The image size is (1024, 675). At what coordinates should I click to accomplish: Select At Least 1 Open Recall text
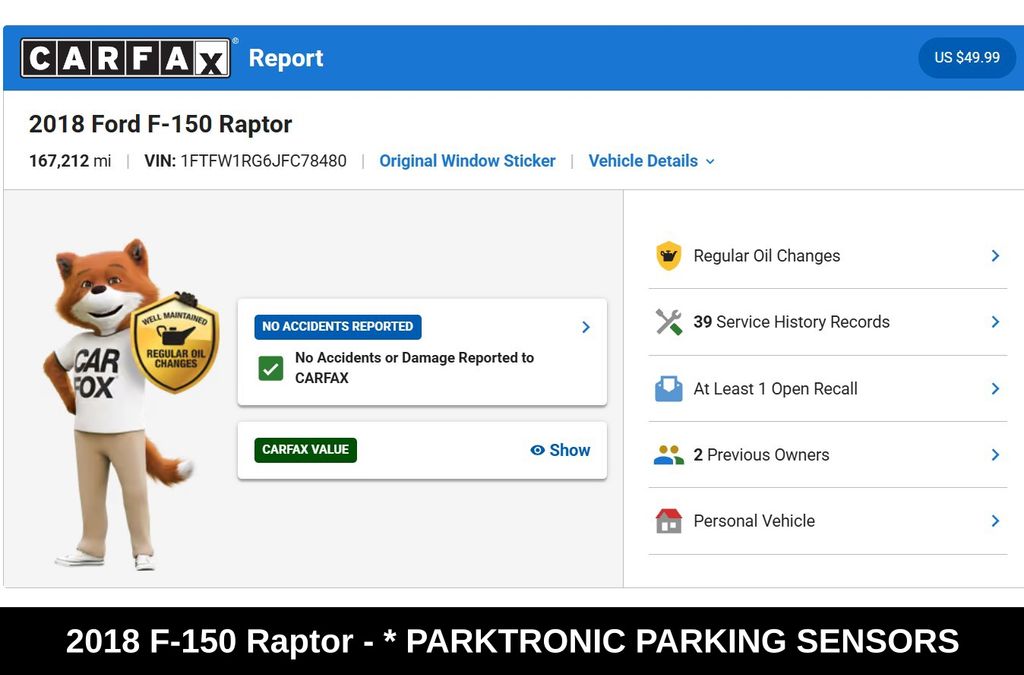775,388
